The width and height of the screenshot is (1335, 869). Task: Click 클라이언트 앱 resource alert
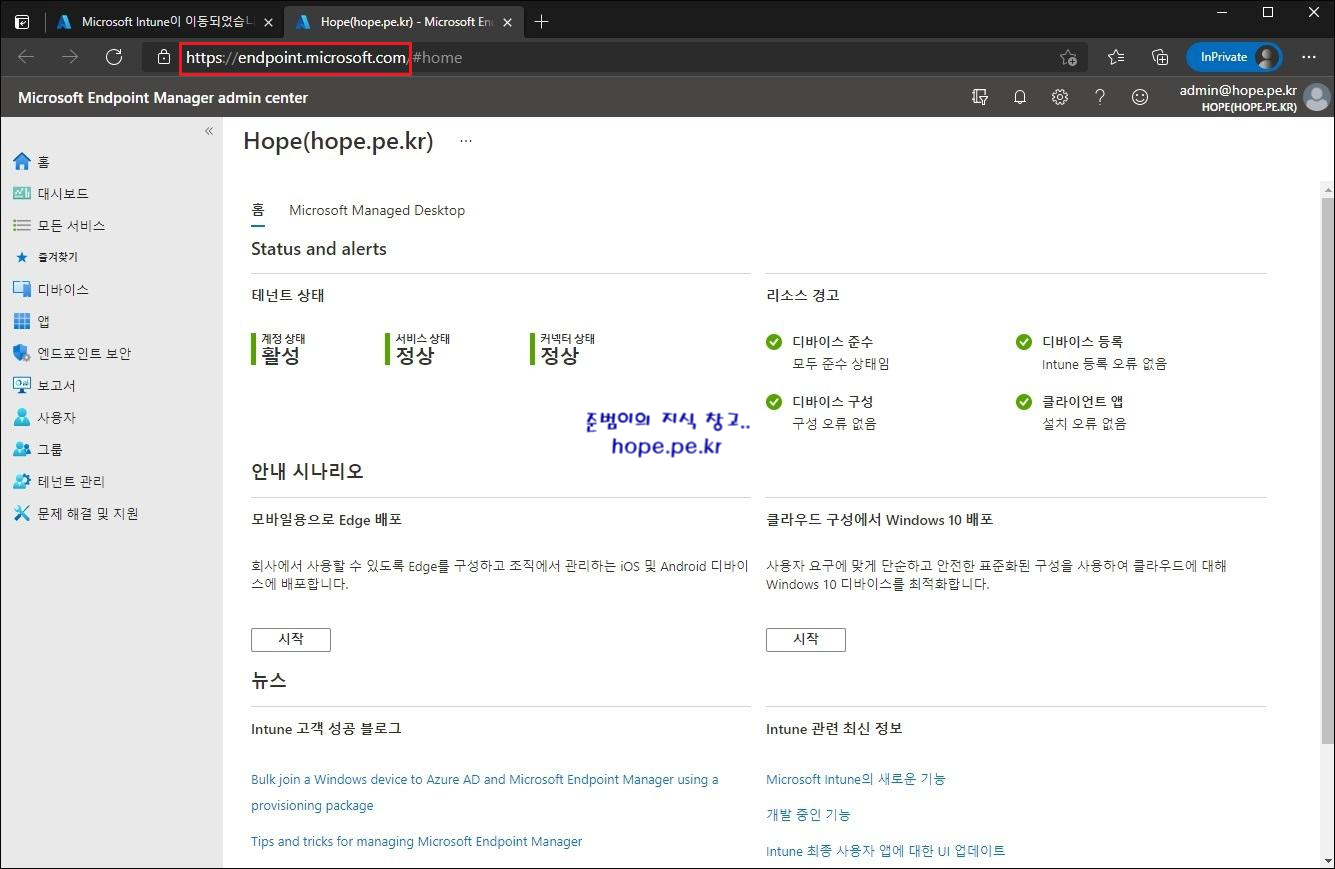1072,412
